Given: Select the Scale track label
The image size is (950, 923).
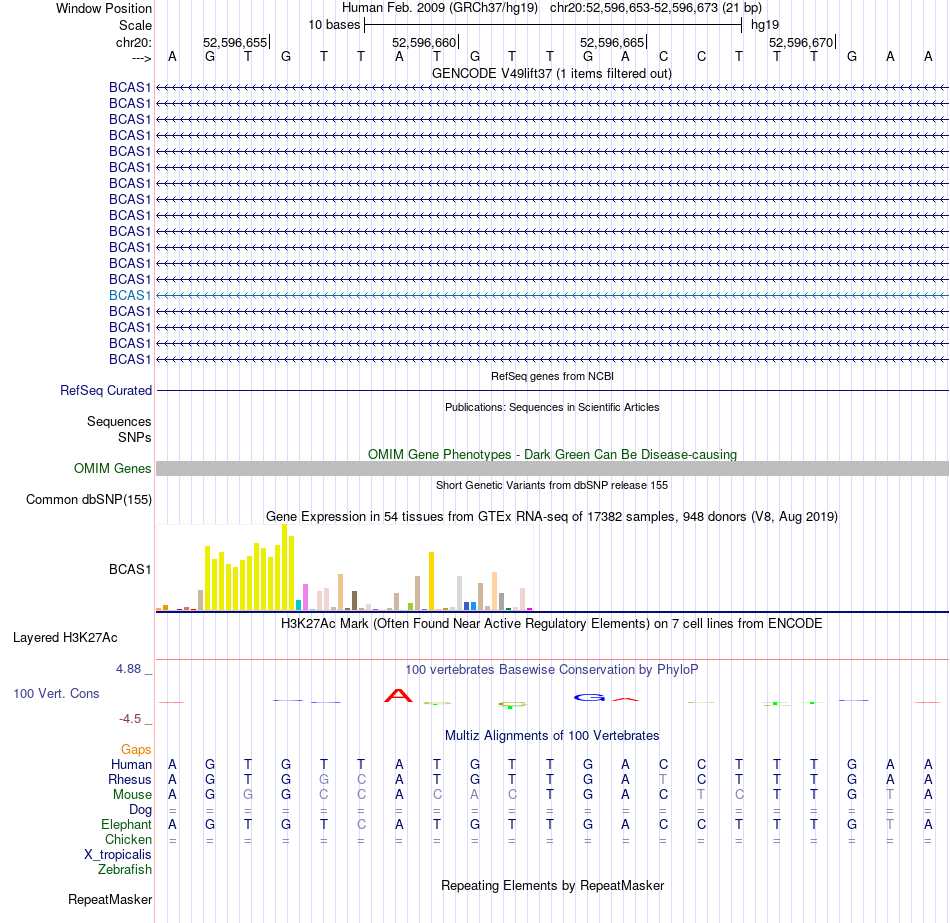Looking at the screenshot, I should 135,25.
